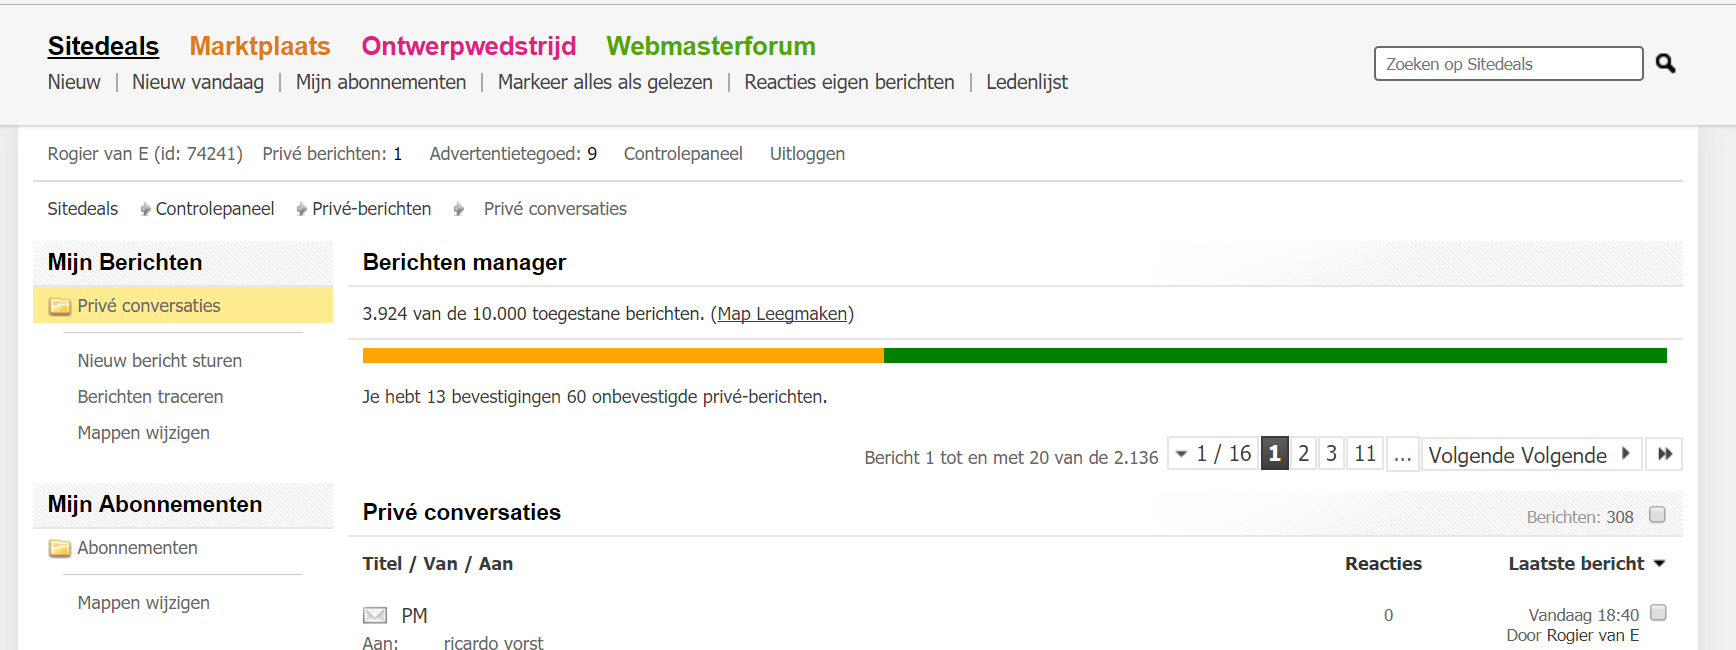Tick the select-all checkbox beside Berichten: 308
The image size is (1736, 650).
pyautogui.click(x=1657, y=515)
